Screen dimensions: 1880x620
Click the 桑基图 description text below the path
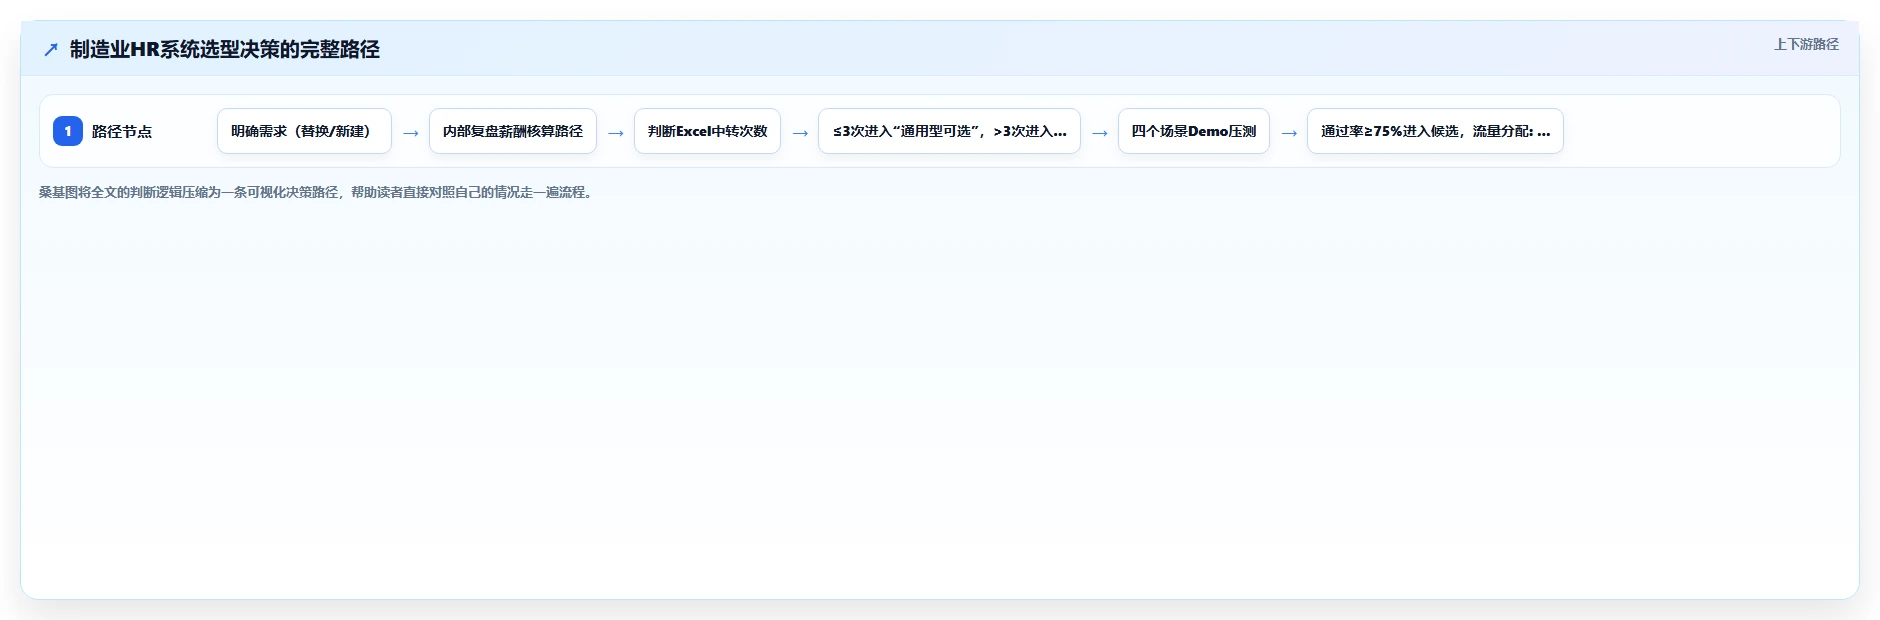point(317,192)
